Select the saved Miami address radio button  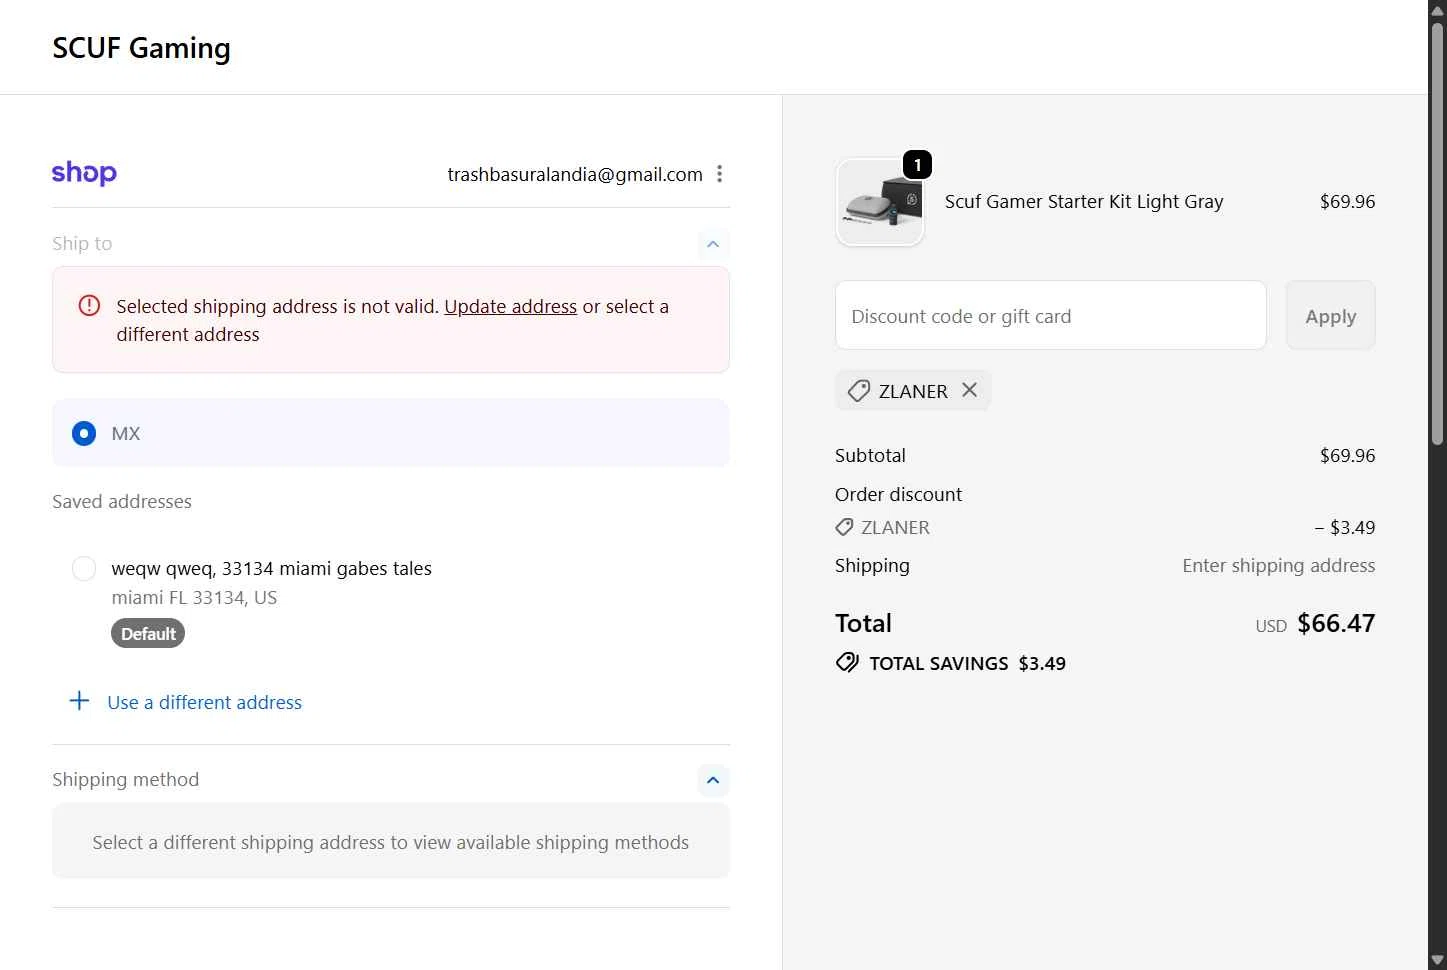(84, 569)
